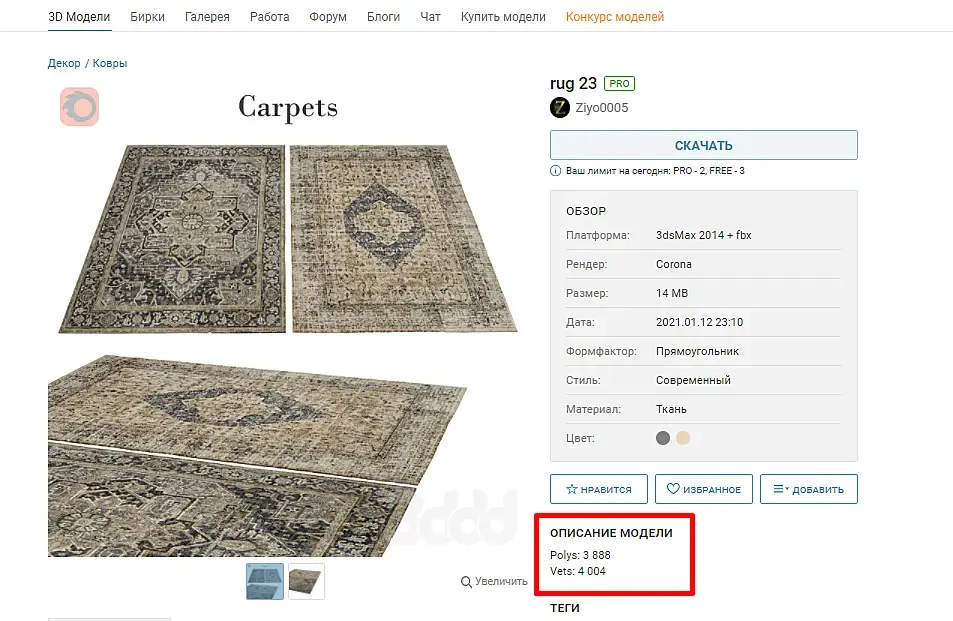Click the Ziyo0005 author avatar

pyautogui.click(x=560, y=108)
